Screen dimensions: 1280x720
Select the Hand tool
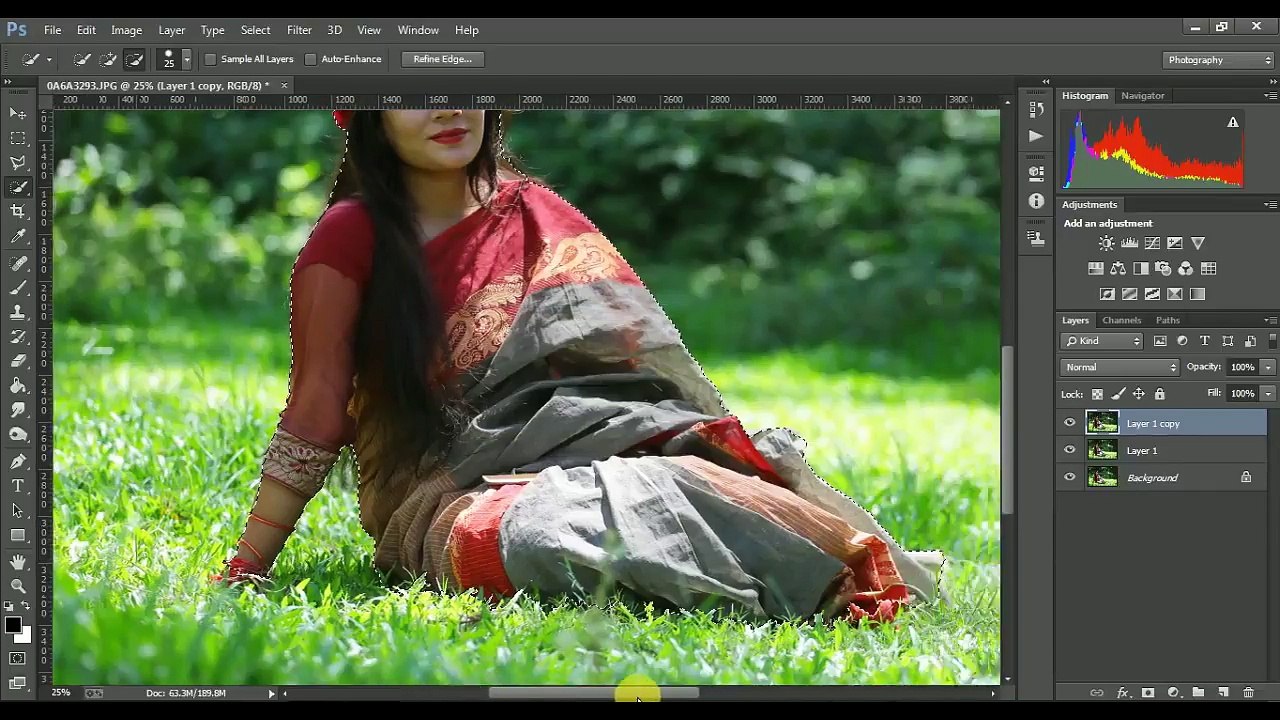point(18,563)
